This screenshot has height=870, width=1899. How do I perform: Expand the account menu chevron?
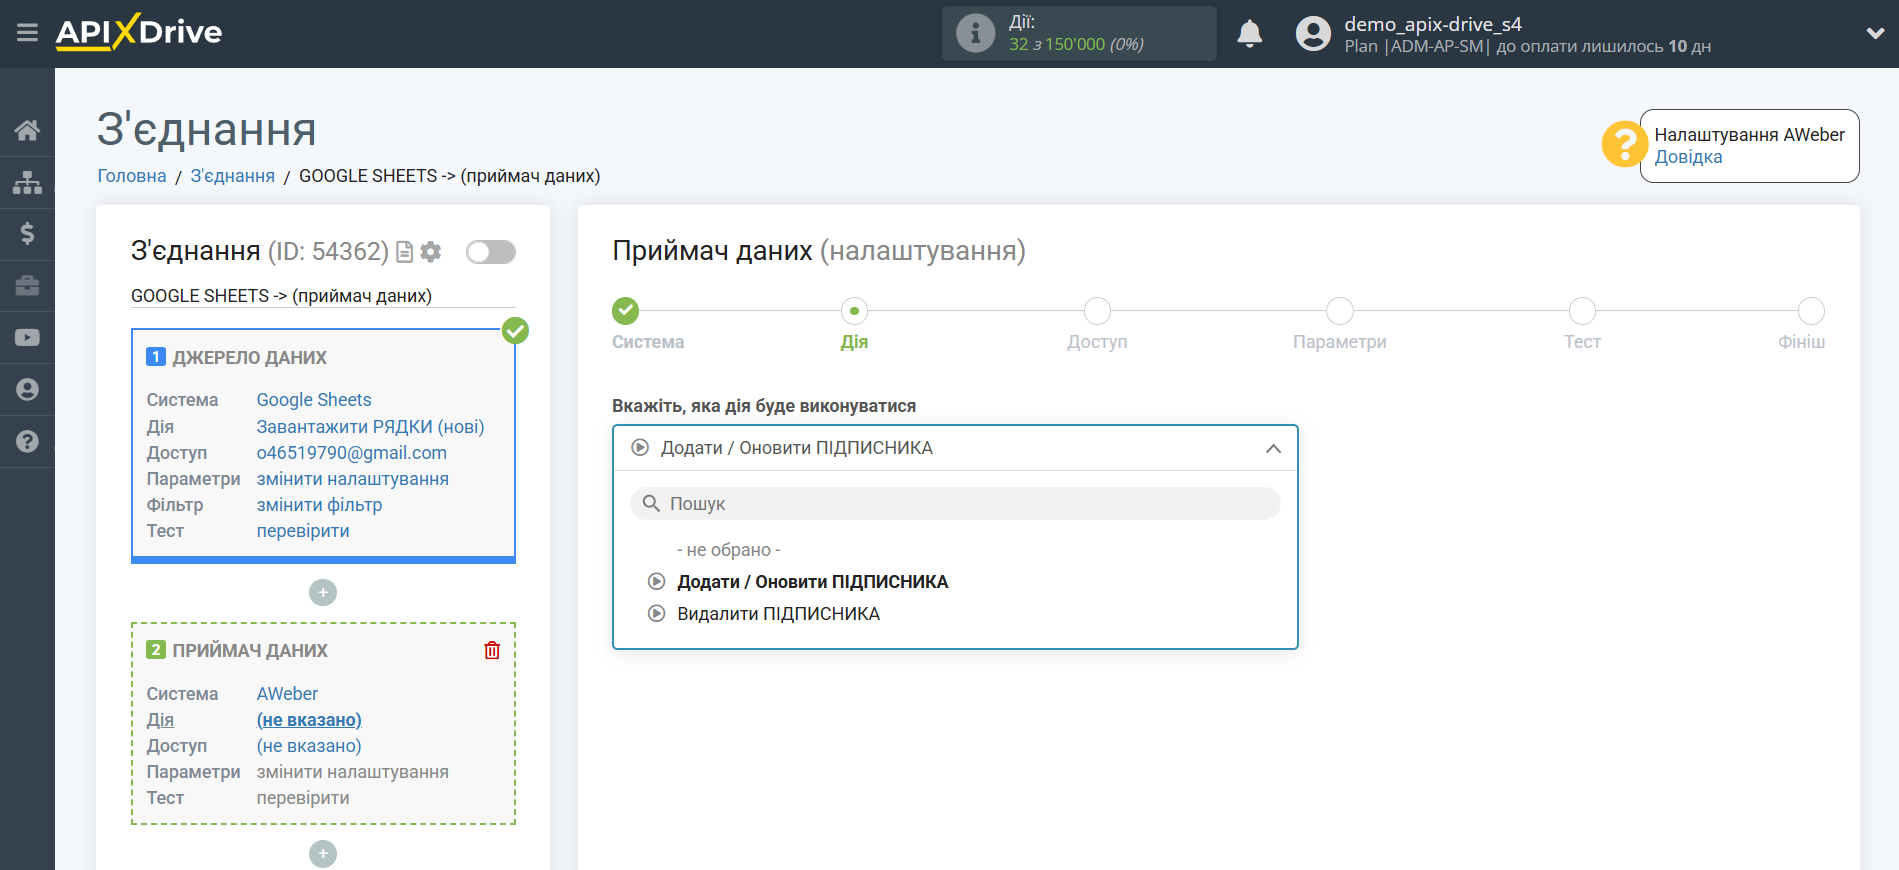1875,33
